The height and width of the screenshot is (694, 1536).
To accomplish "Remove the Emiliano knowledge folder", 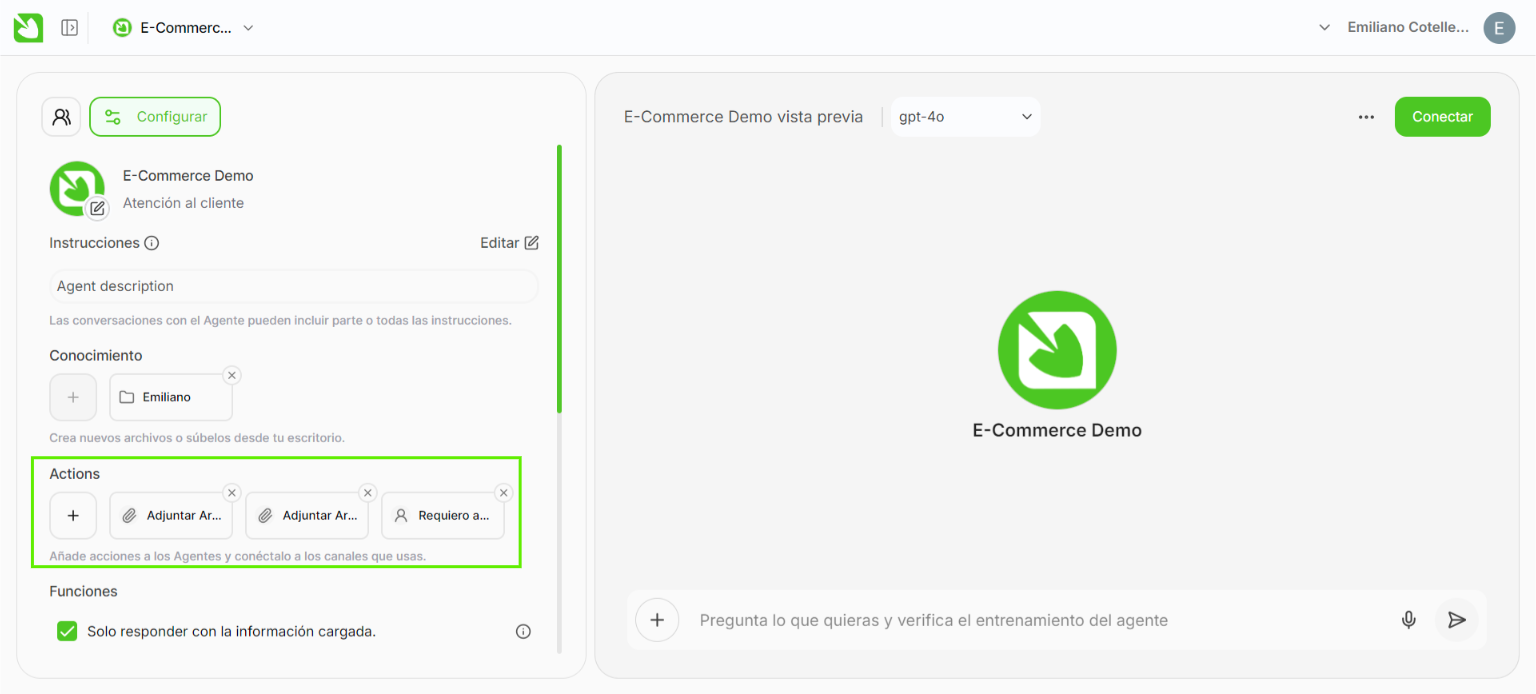I will (232, 375).
